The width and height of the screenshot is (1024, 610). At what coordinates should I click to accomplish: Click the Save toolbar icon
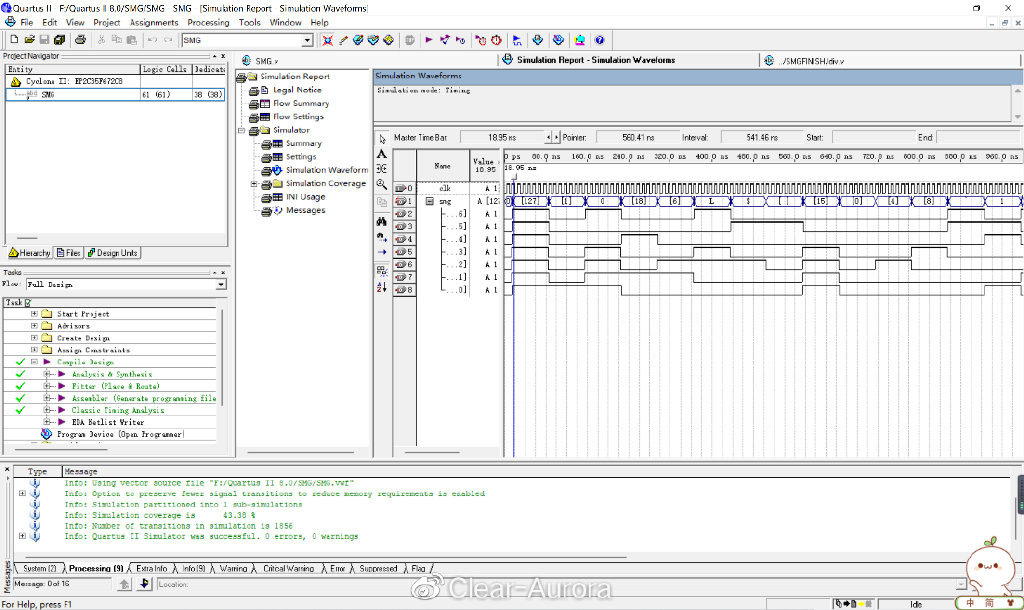[44, 40]
